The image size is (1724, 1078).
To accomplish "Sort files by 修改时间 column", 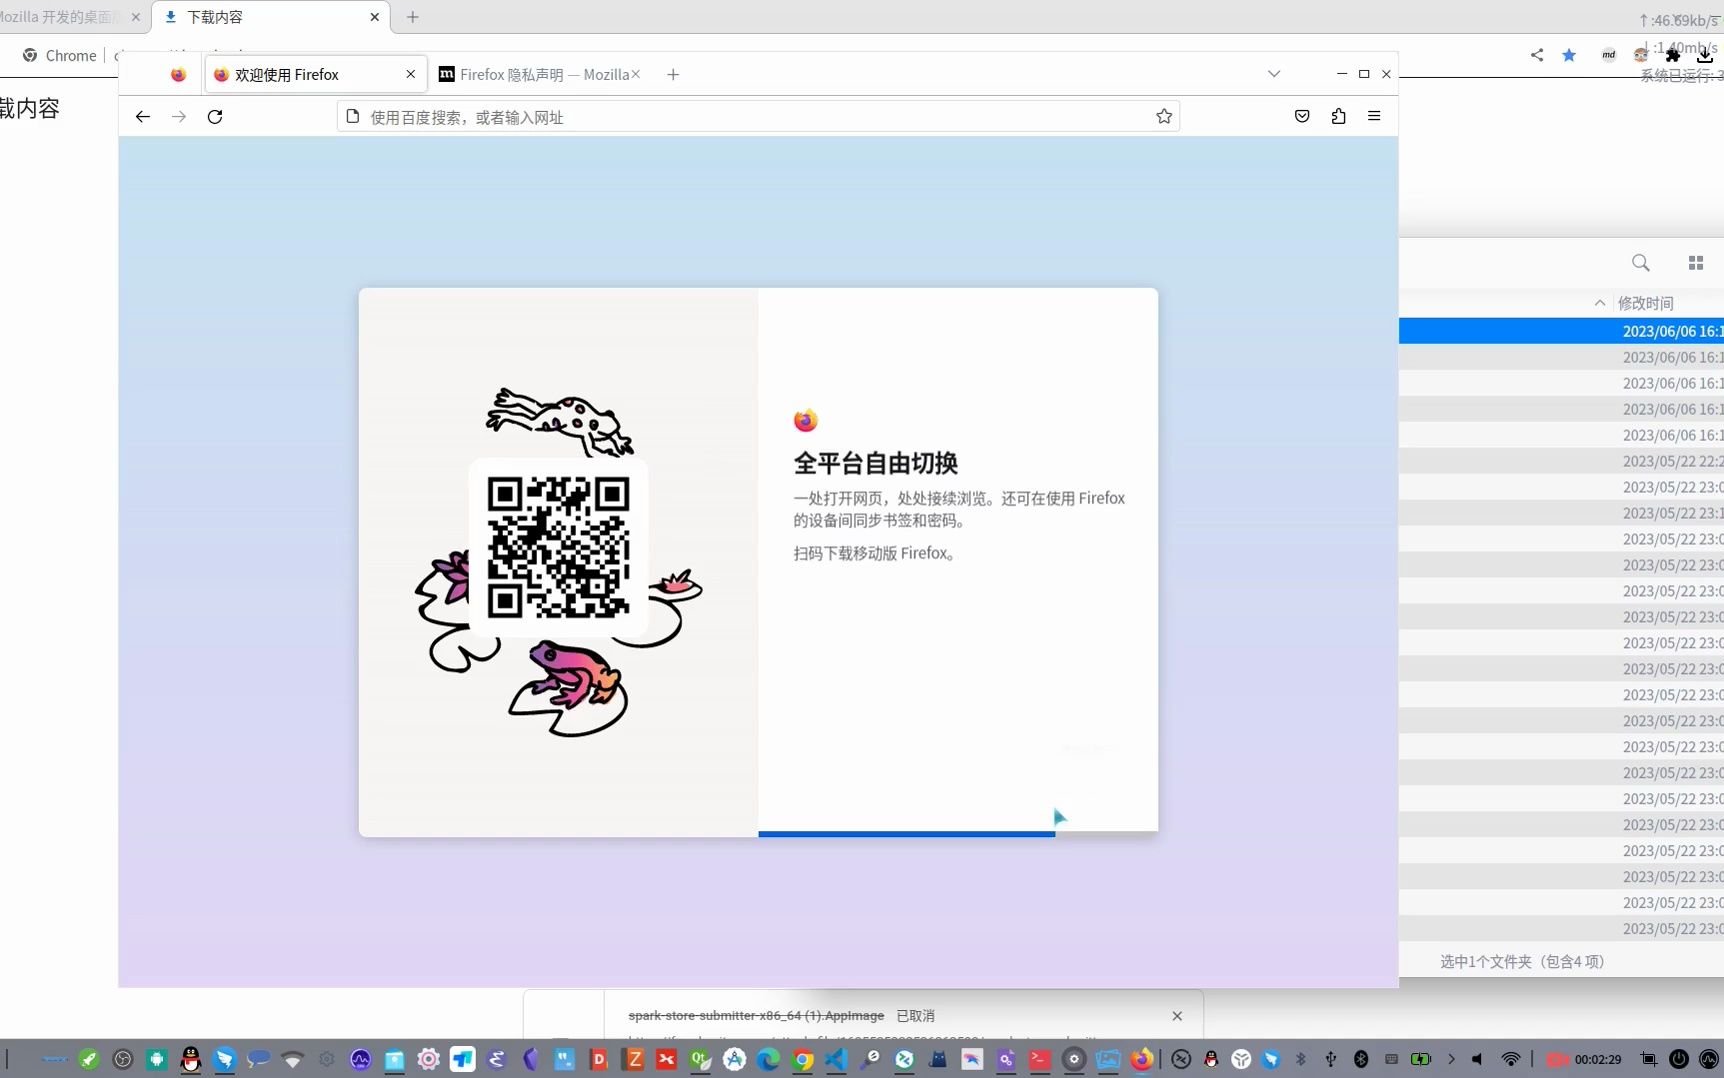I will (x=1645, y=303).
